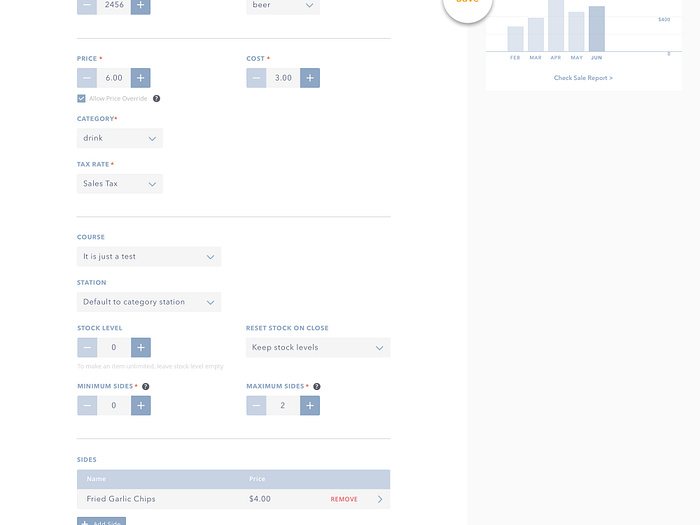The width and height of the screenshot is (700, 525).
Task: Open the Category dropdown showing drink
Action: pyautogui.click(x=120, y=138)
